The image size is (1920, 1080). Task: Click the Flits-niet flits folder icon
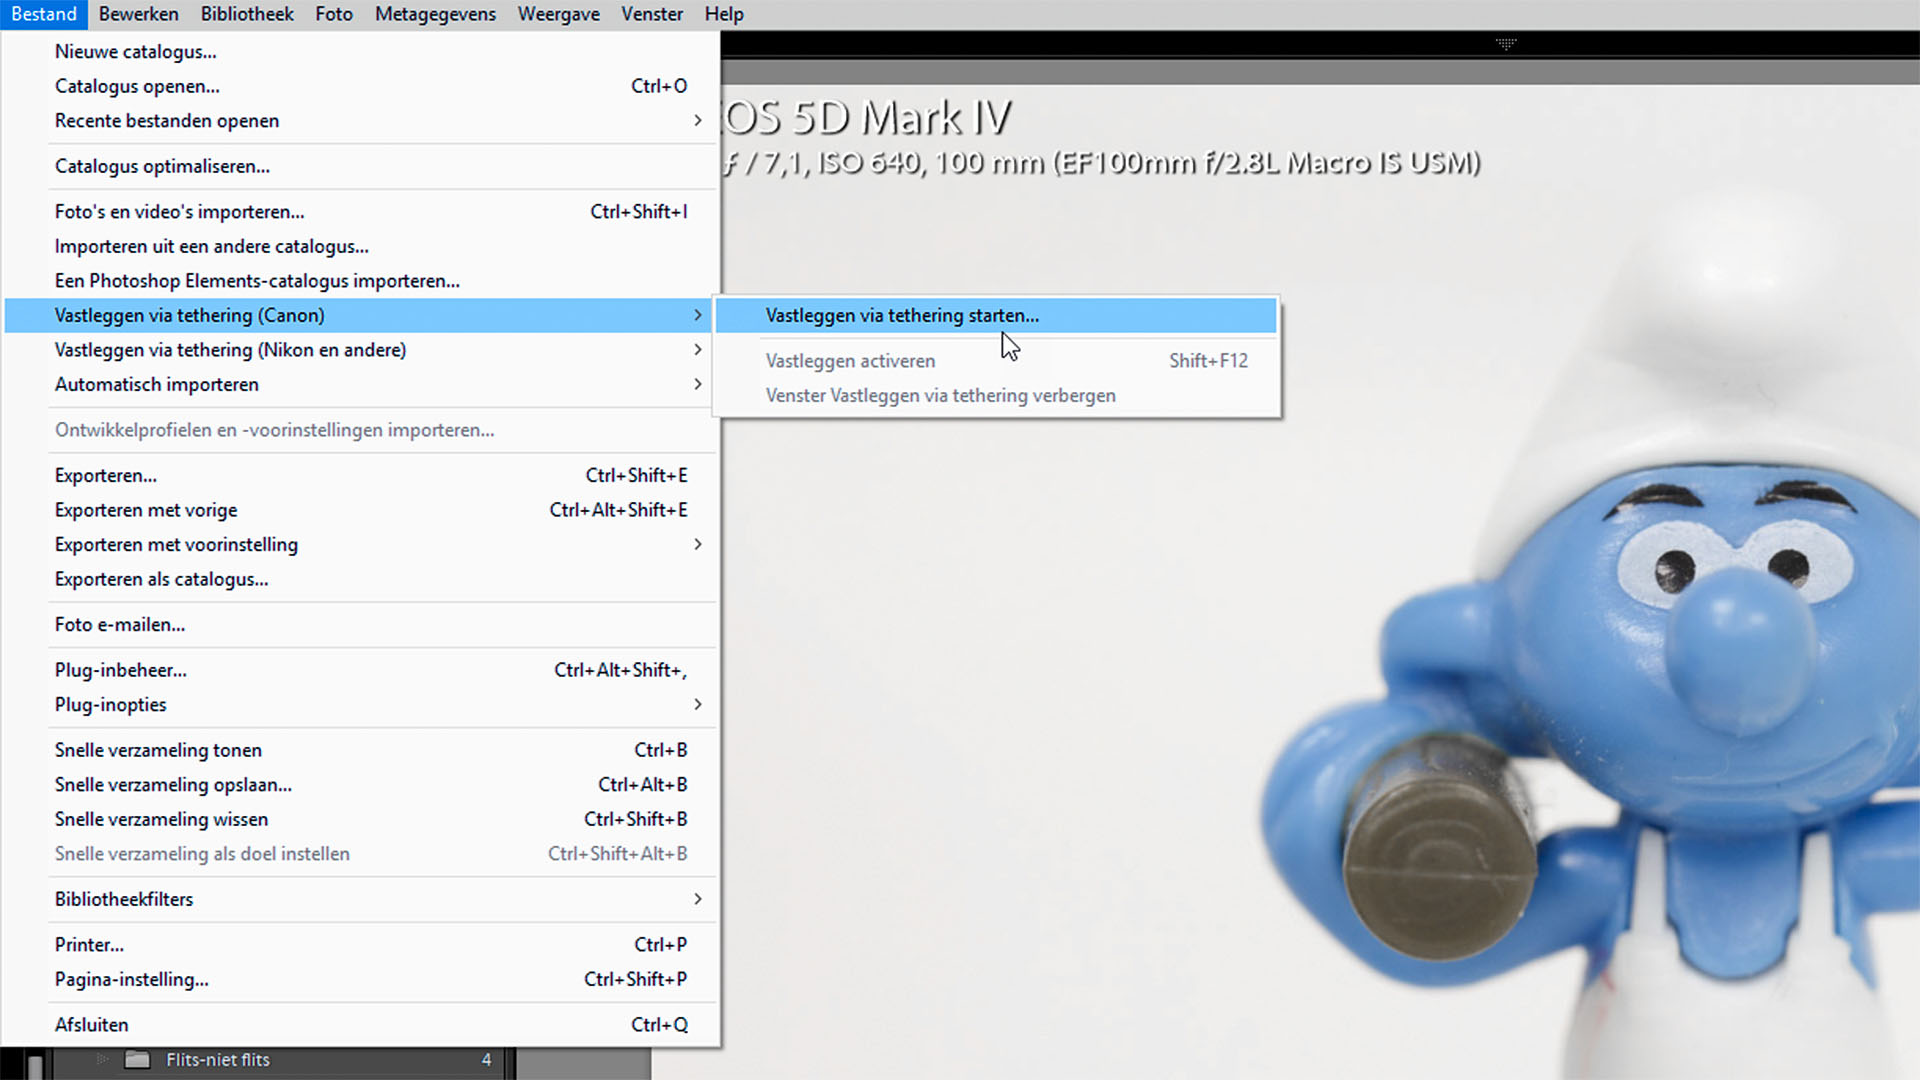tap(137, 1060)
